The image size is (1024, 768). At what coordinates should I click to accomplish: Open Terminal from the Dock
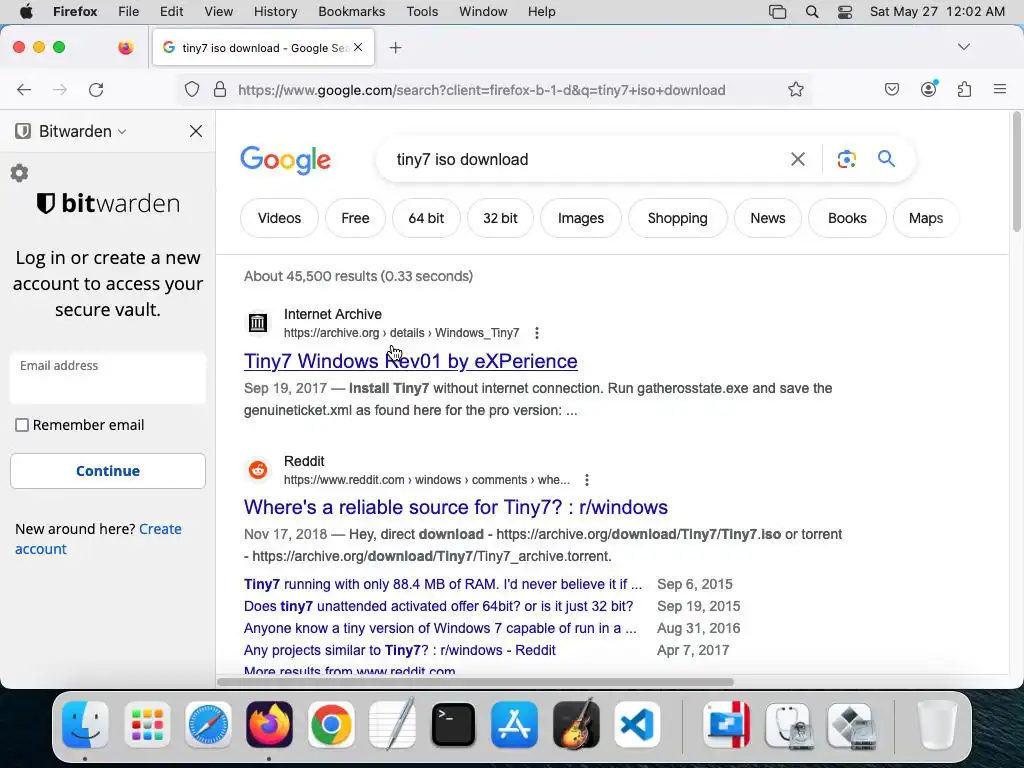click(x=453, y=725)
